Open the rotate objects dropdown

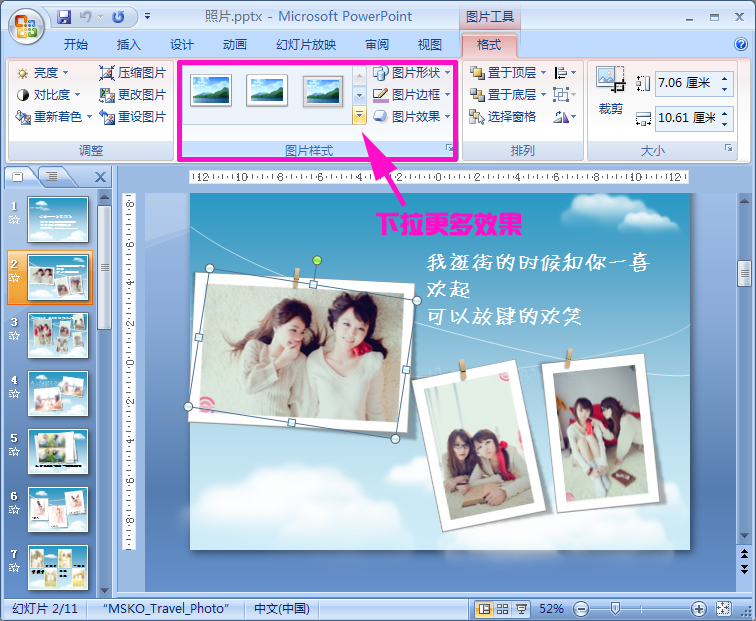click(x=565, y=117)
